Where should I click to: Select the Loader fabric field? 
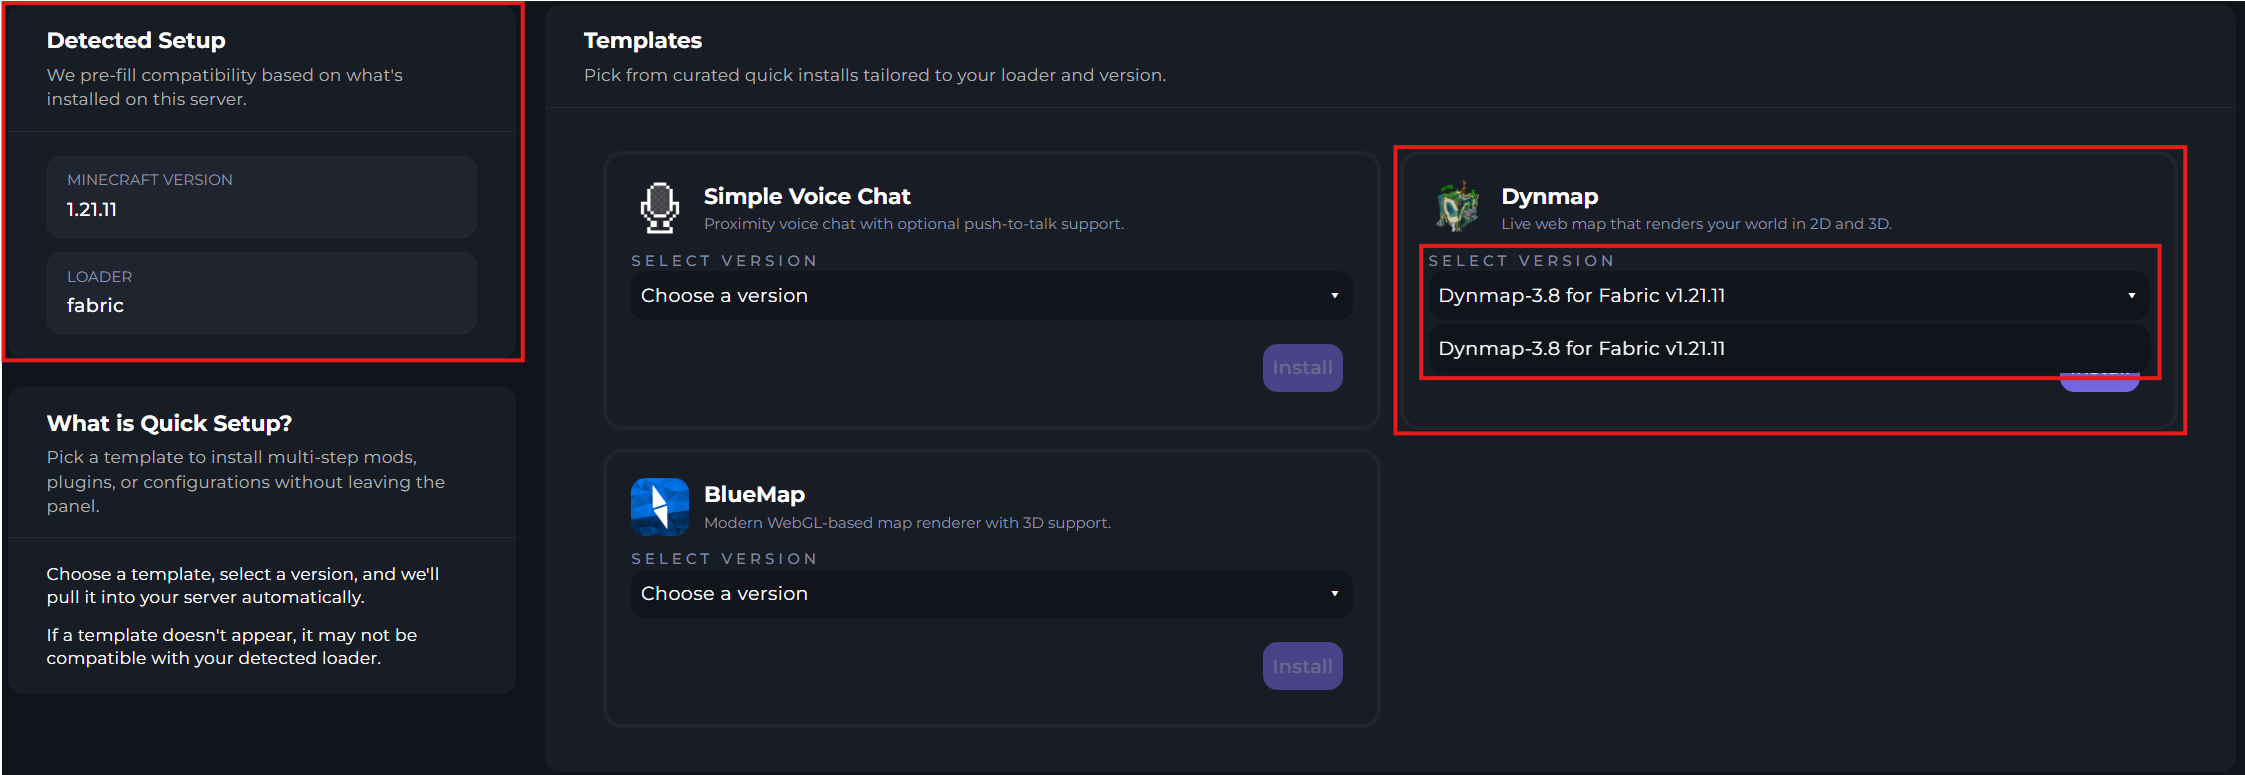[261, 293]
